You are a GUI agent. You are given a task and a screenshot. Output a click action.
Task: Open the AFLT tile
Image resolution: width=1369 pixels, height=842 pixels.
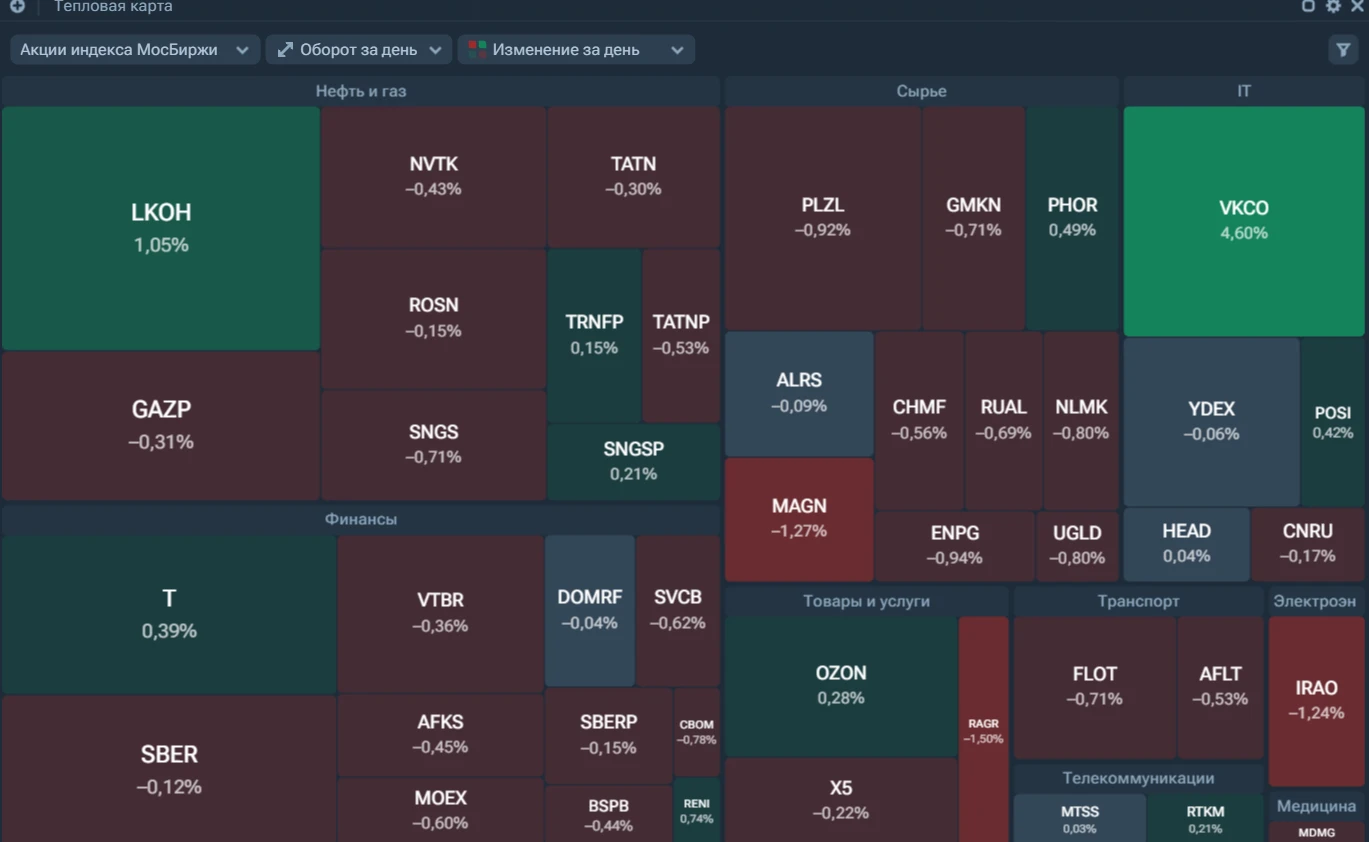[x=1221, y=687]
